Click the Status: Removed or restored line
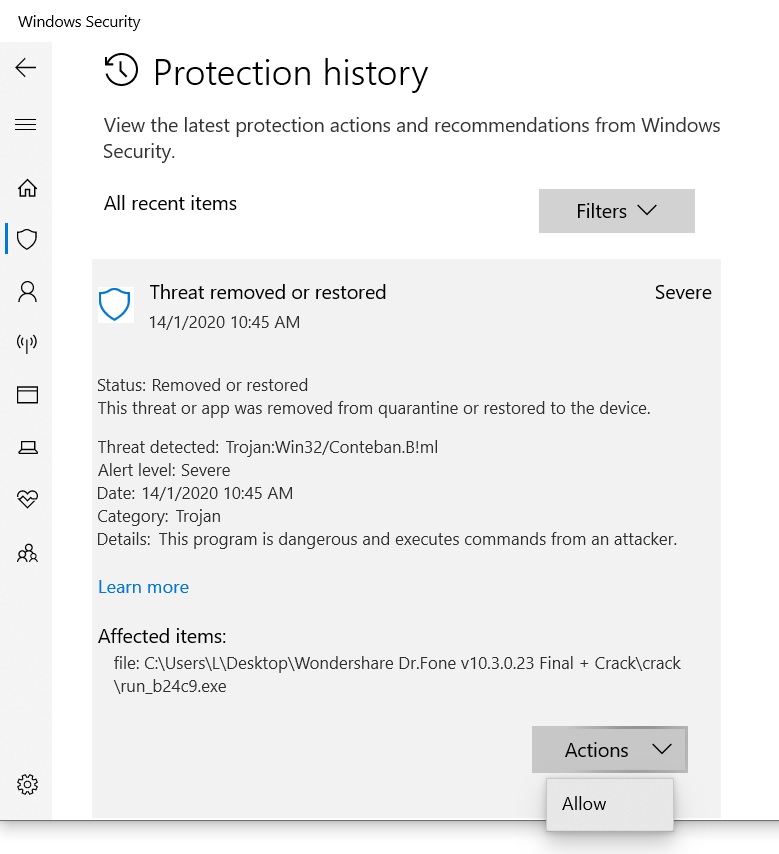This screenshot has width=779, height=854. (x=203, y=385)
